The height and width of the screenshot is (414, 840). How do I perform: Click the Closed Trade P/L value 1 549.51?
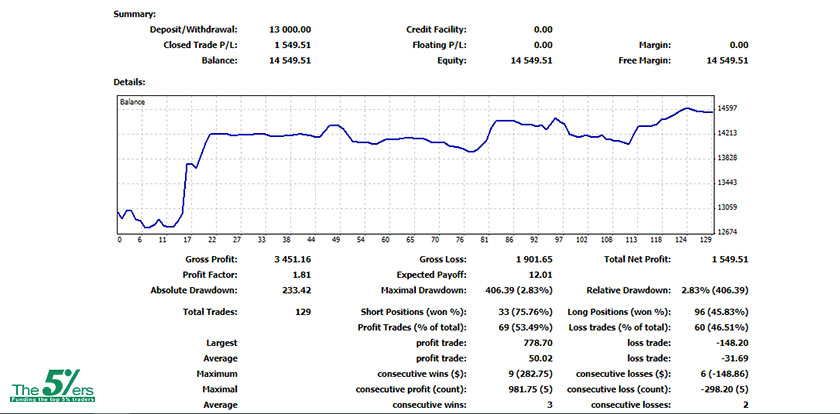(x=292, y=45)
